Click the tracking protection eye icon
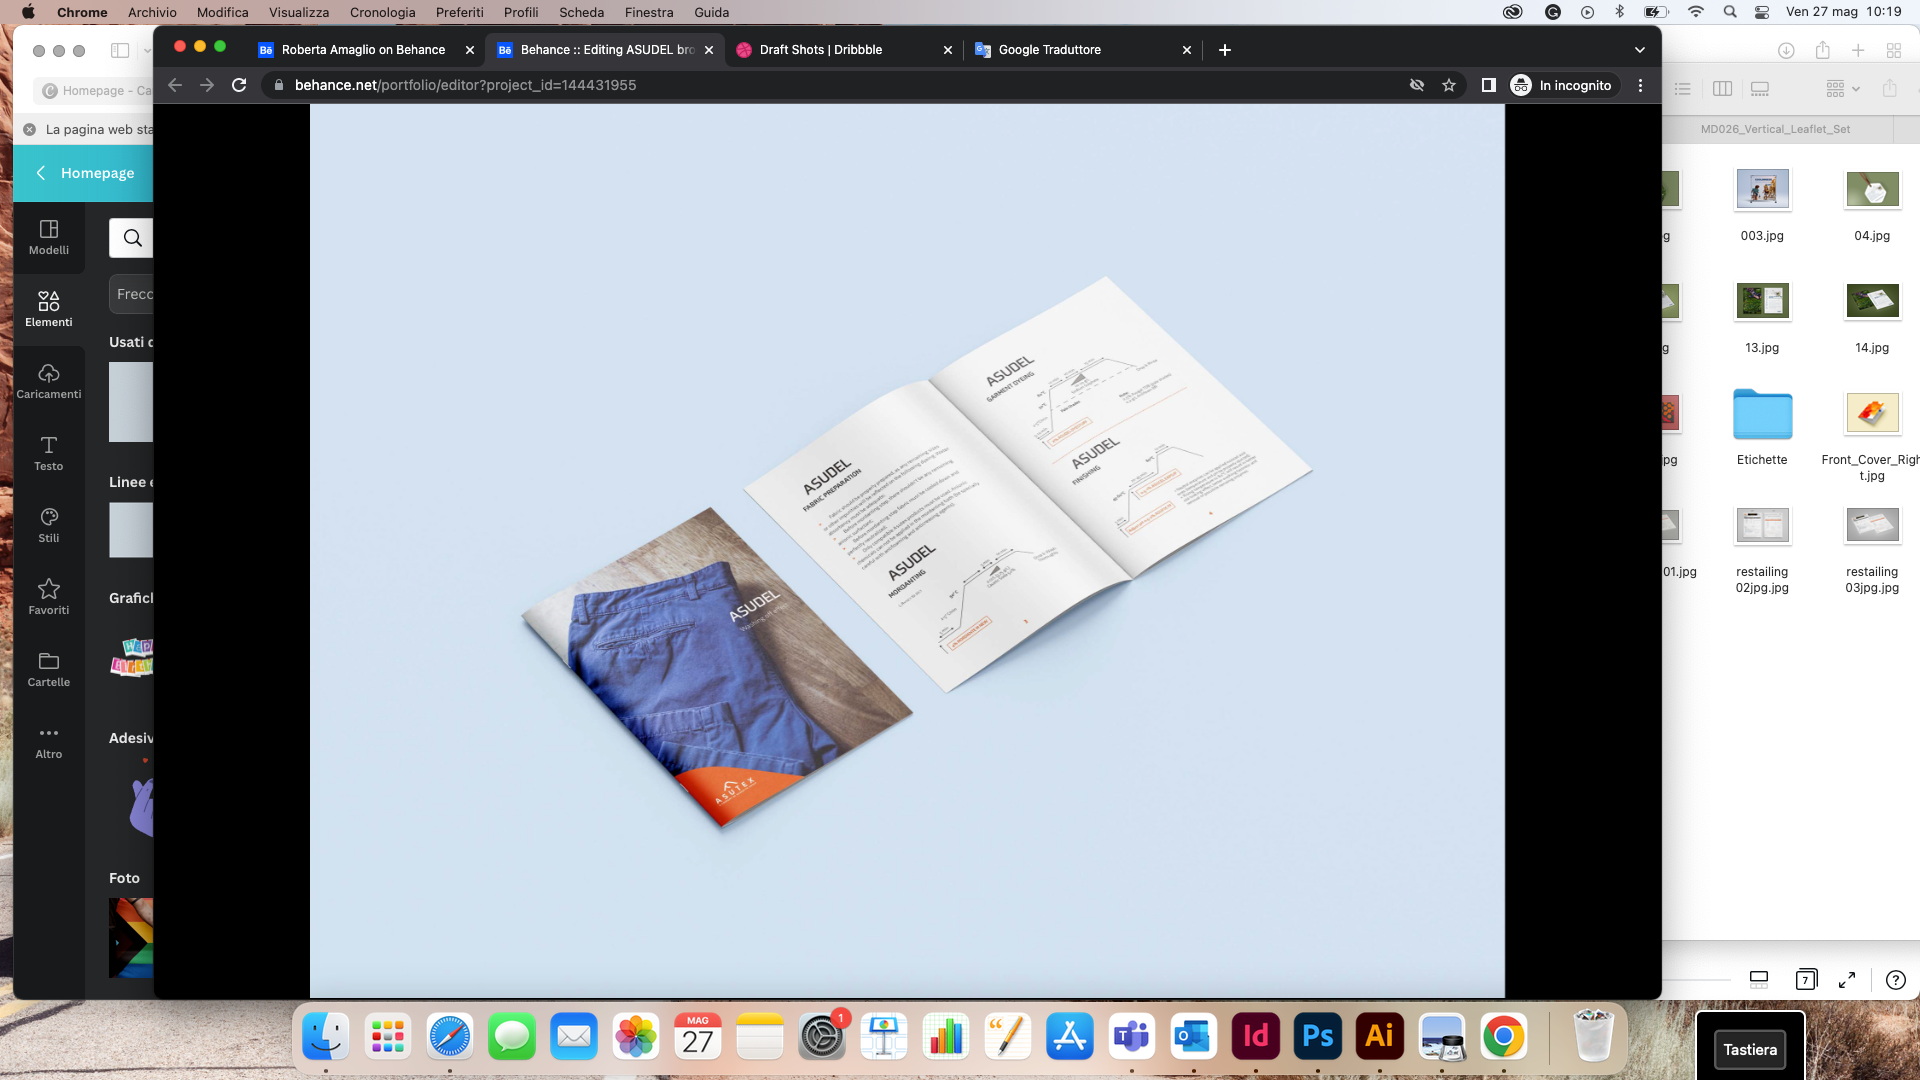This screenshot has height=1080, width=1920. 1417,85
